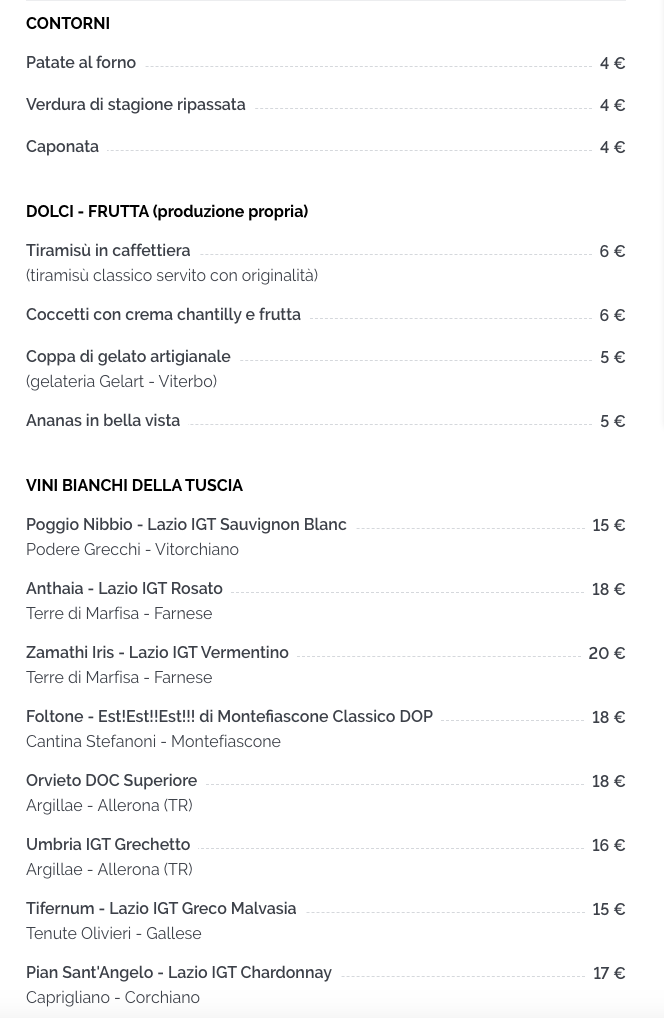Click Coccetti con crema chantilly e frutta
The image size is (664, 1018).
pos(164,314)
